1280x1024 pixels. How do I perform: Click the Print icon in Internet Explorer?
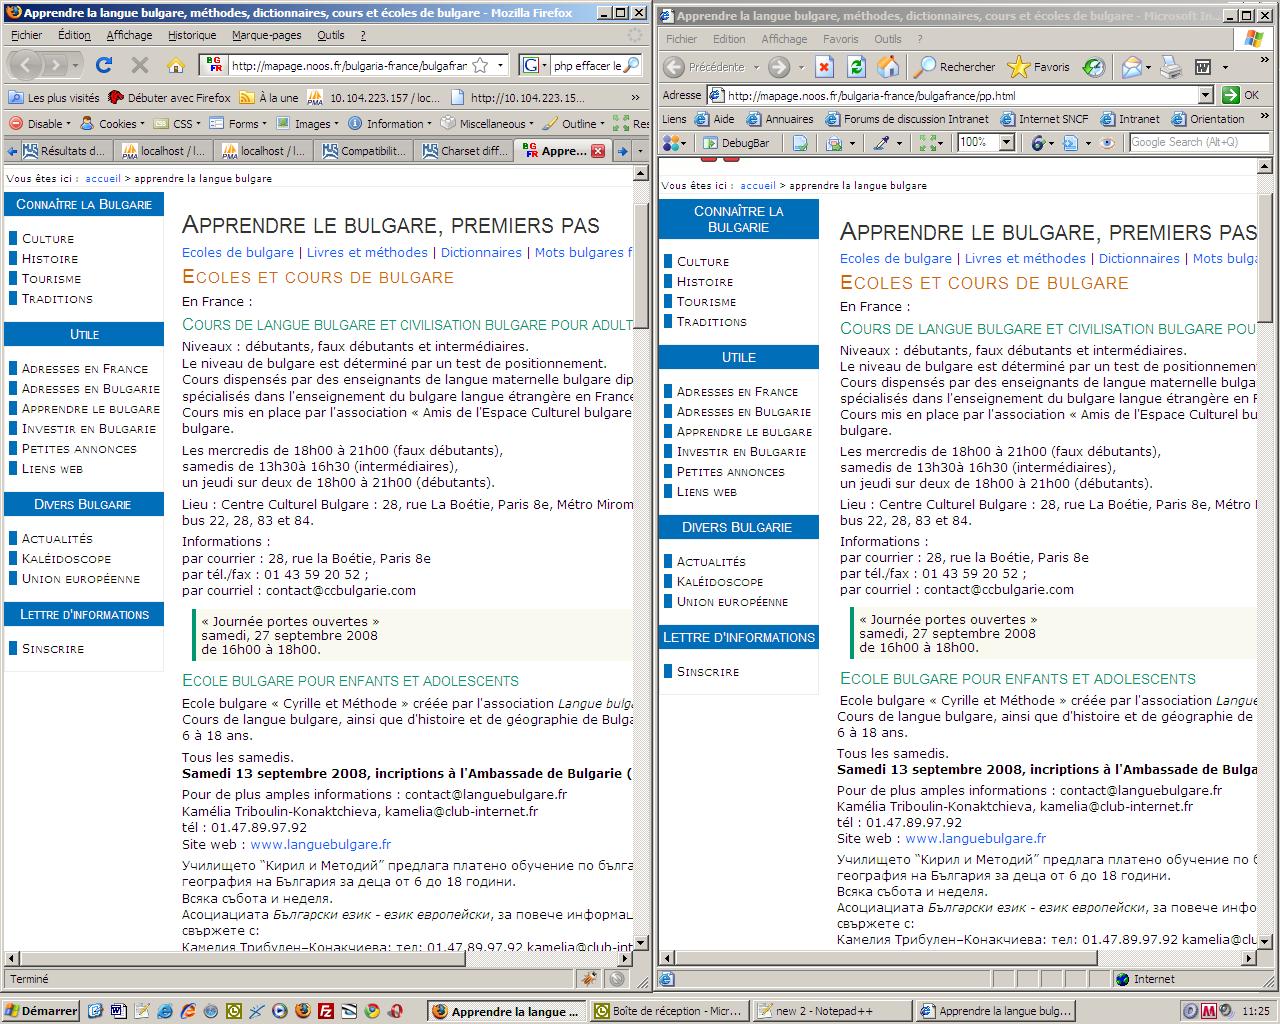(1171, 67)
